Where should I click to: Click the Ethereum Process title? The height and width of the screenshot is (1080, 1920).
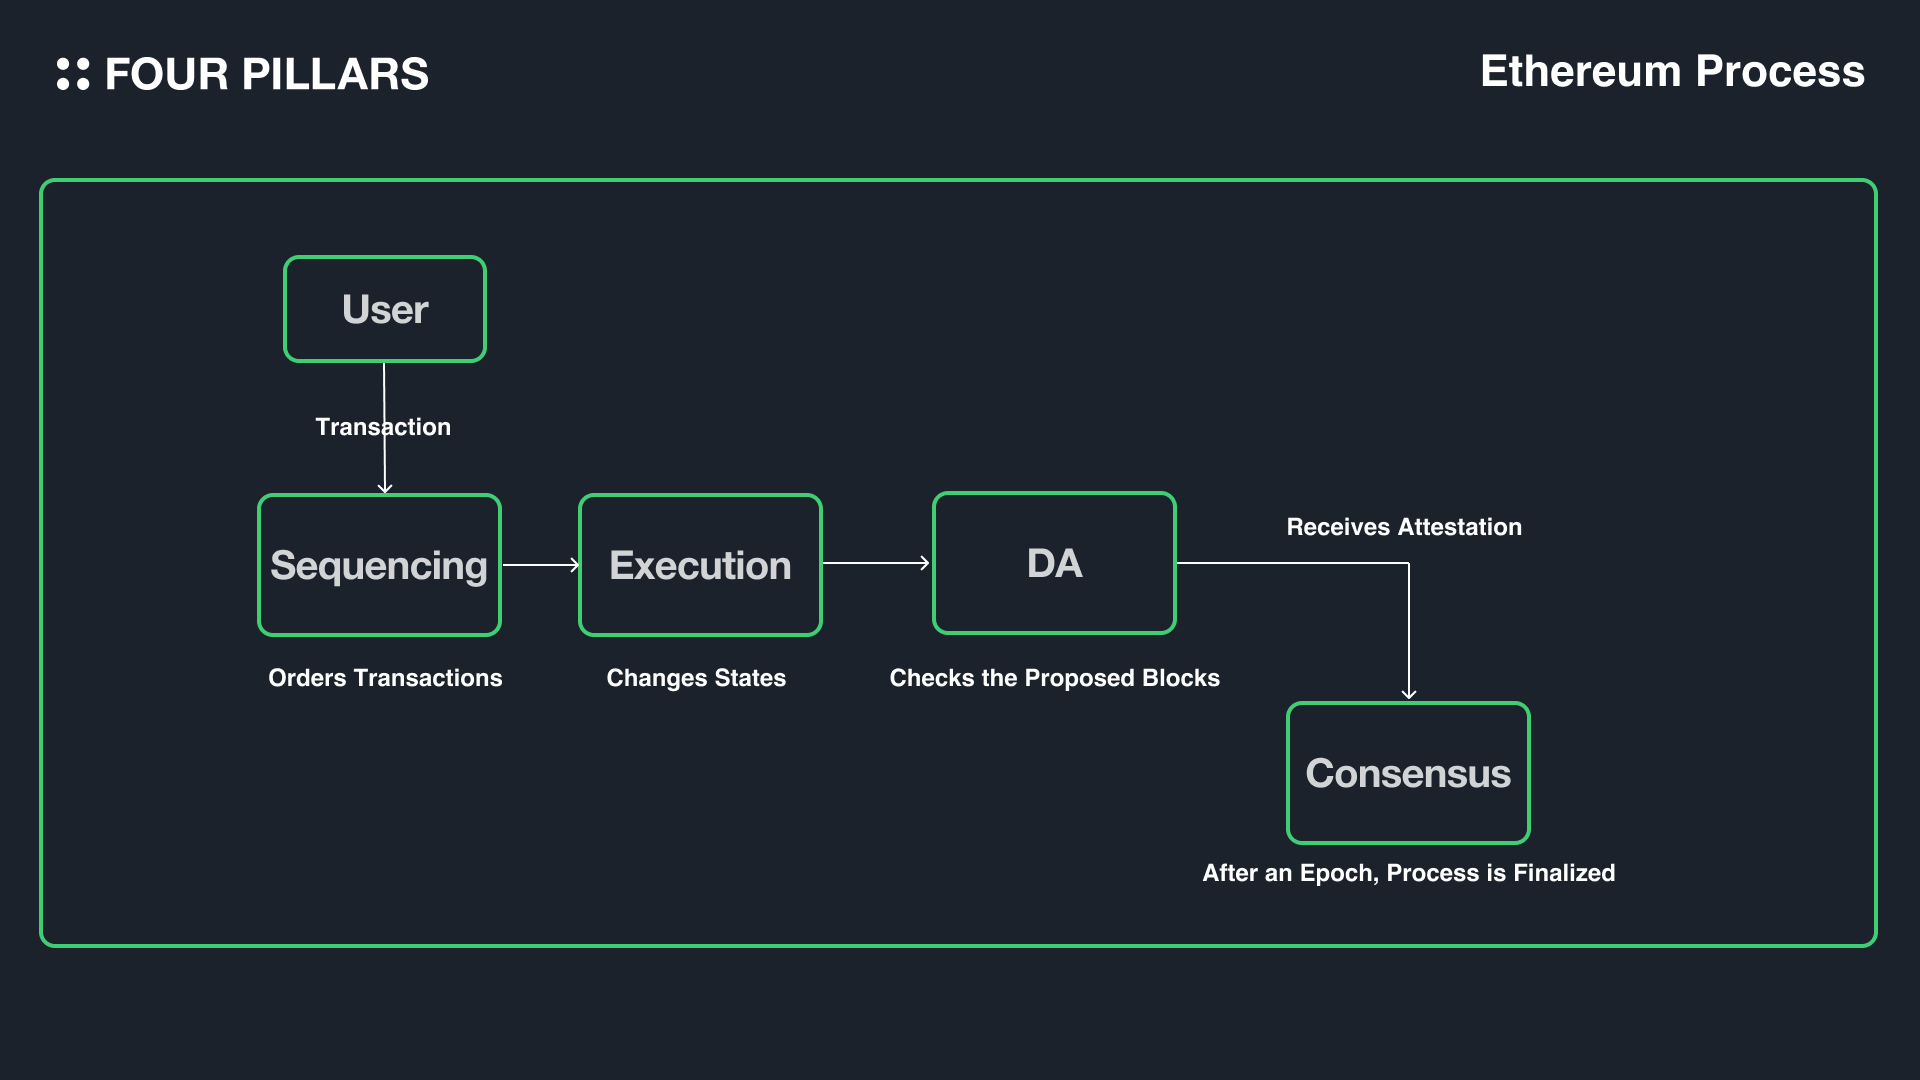click(x=1672, y=72)
